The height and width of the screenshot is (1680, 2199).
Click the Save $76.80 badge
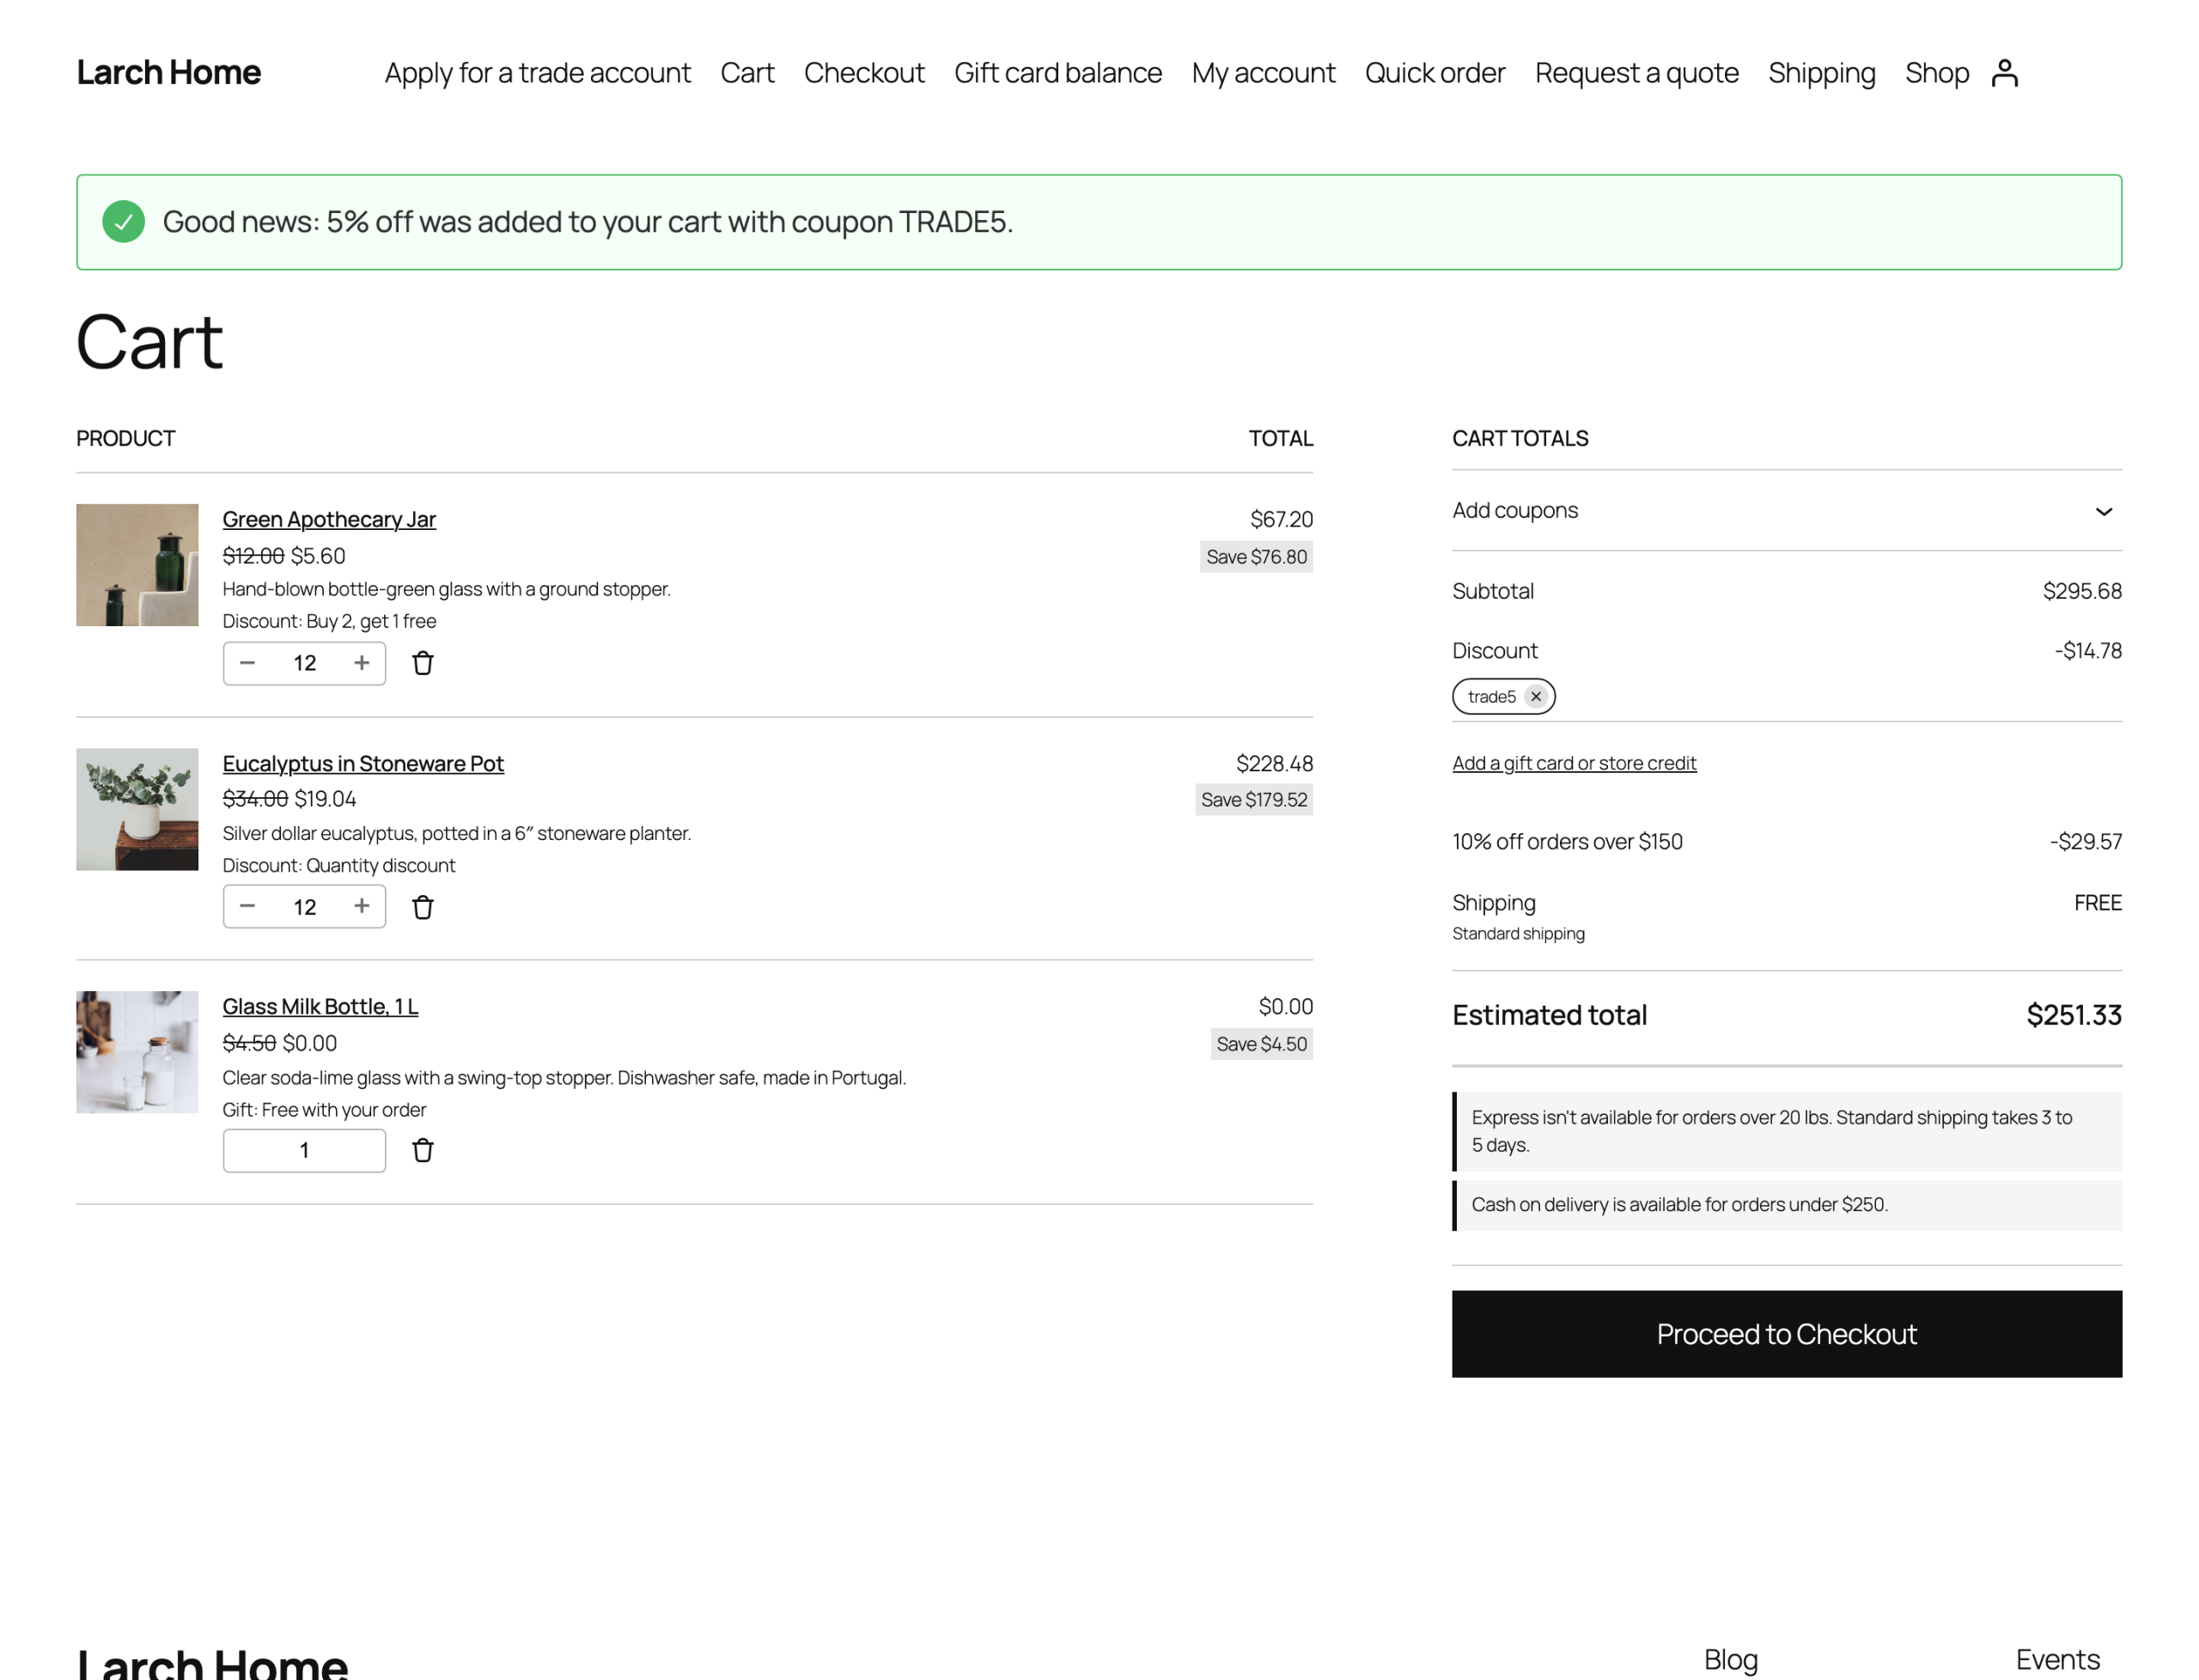(1256, 556)
